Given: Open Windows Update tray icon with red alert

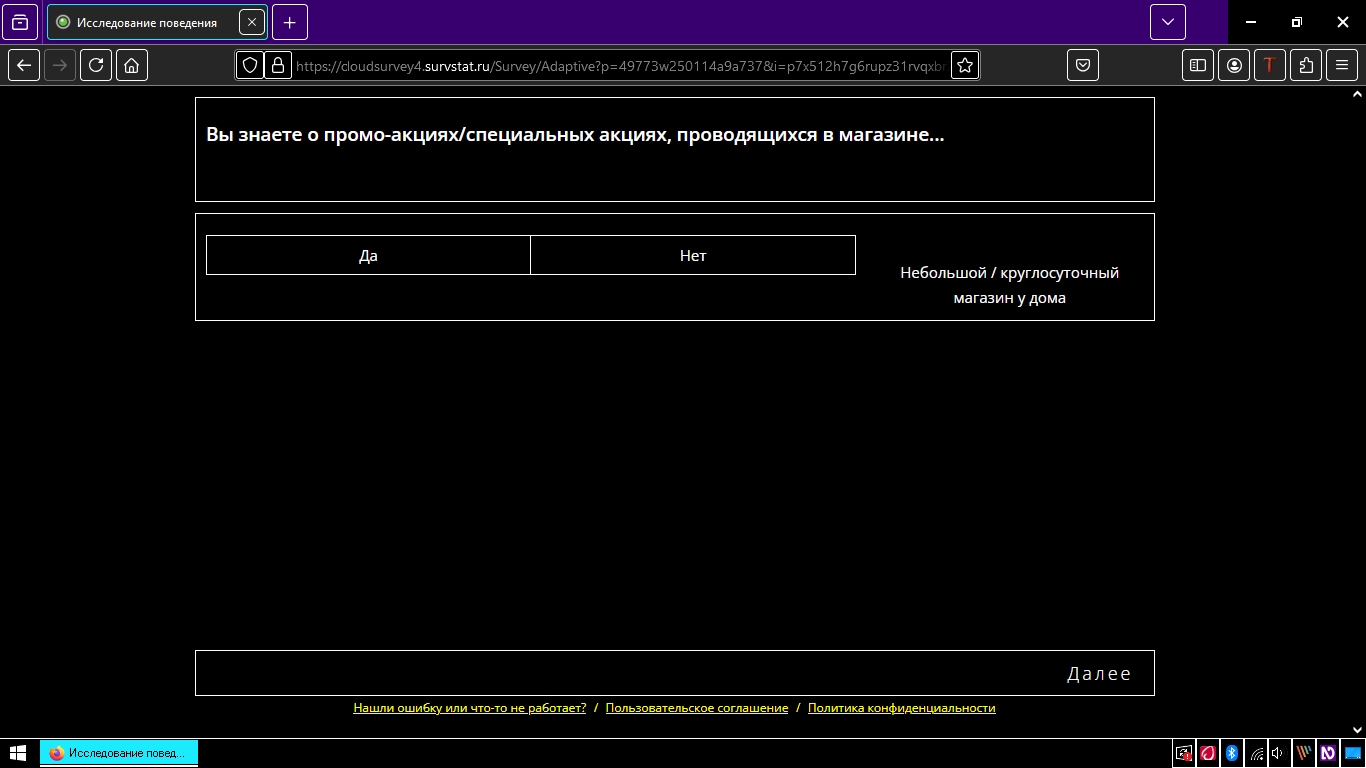Looking at the screenshot, I should pos(1184,753).
